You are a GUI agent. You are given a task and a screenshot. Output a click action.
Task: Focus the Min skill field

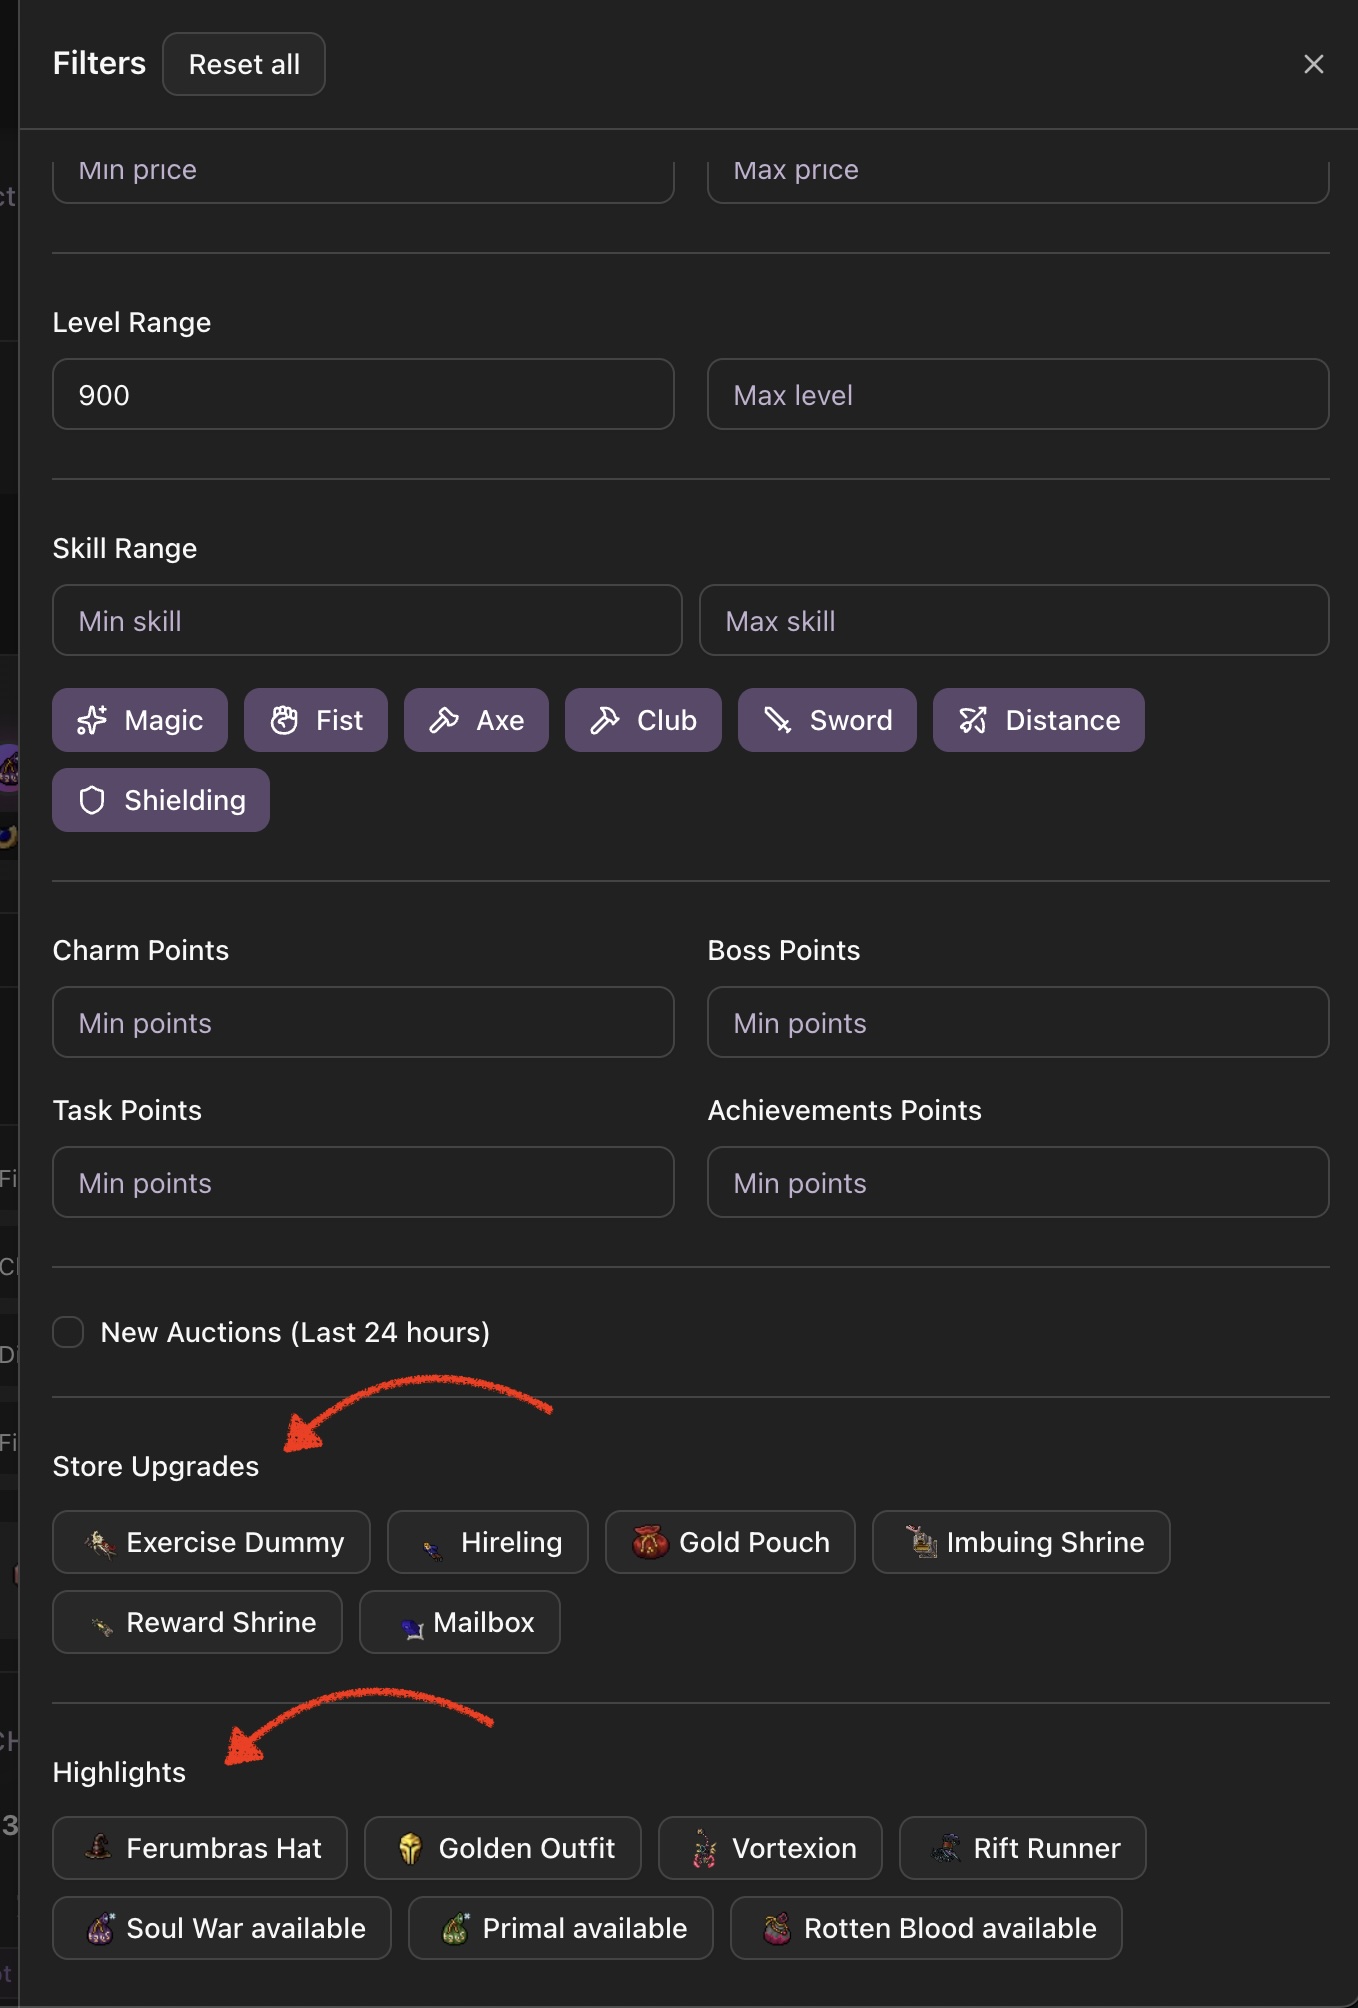pos(367,620)
